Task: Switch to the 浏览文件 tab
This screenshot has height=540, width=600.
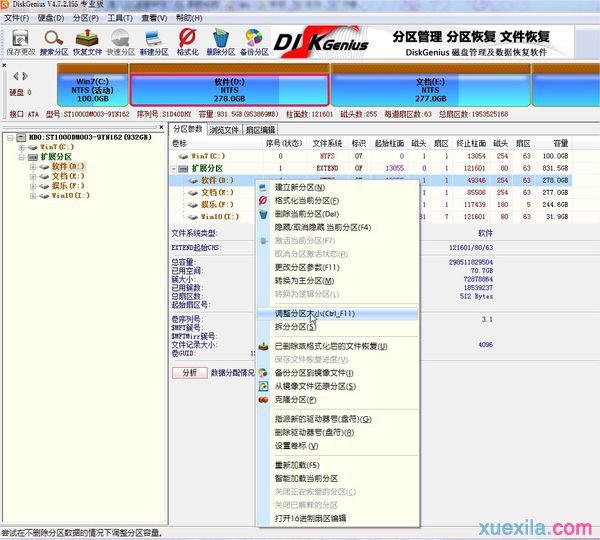Action: pos(224,130)
